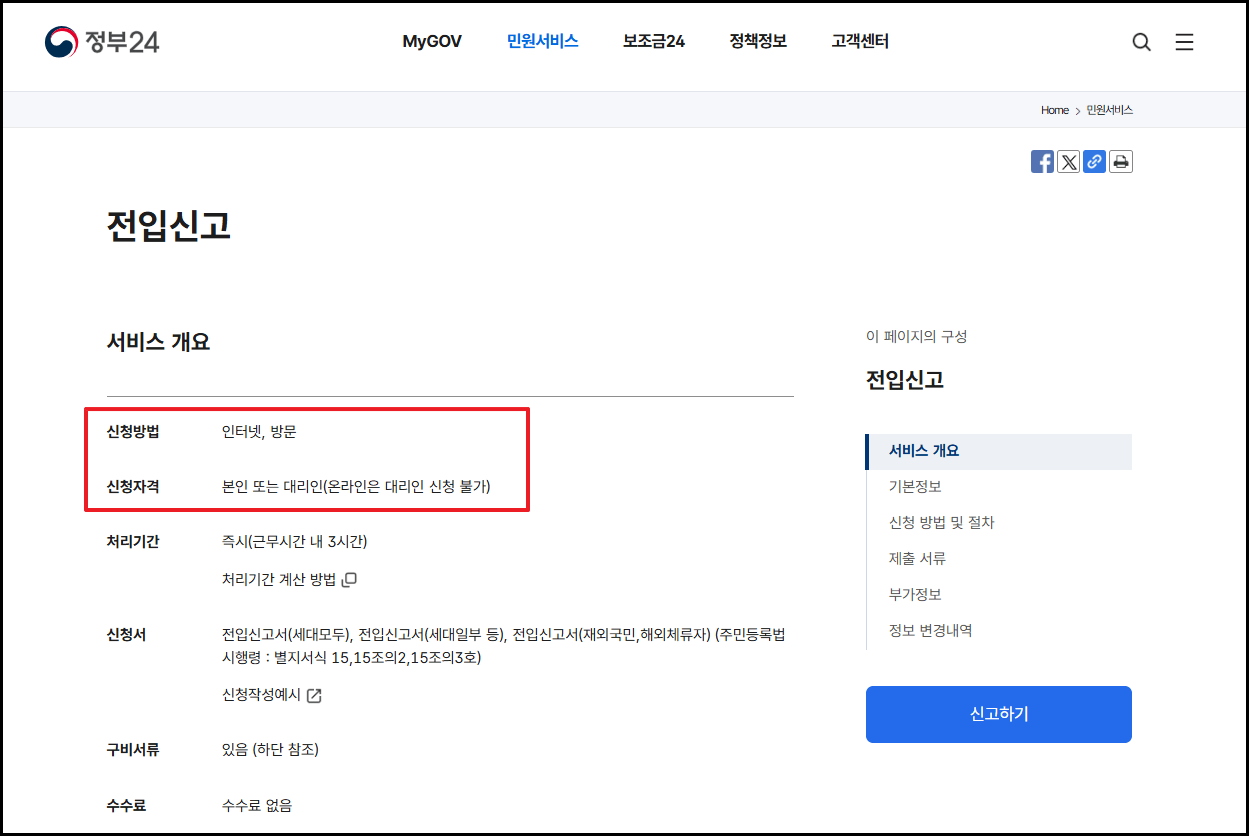The image size is (1249, 836).
Task: Select 기본정보 in the page sidebar
Action: 914,486
